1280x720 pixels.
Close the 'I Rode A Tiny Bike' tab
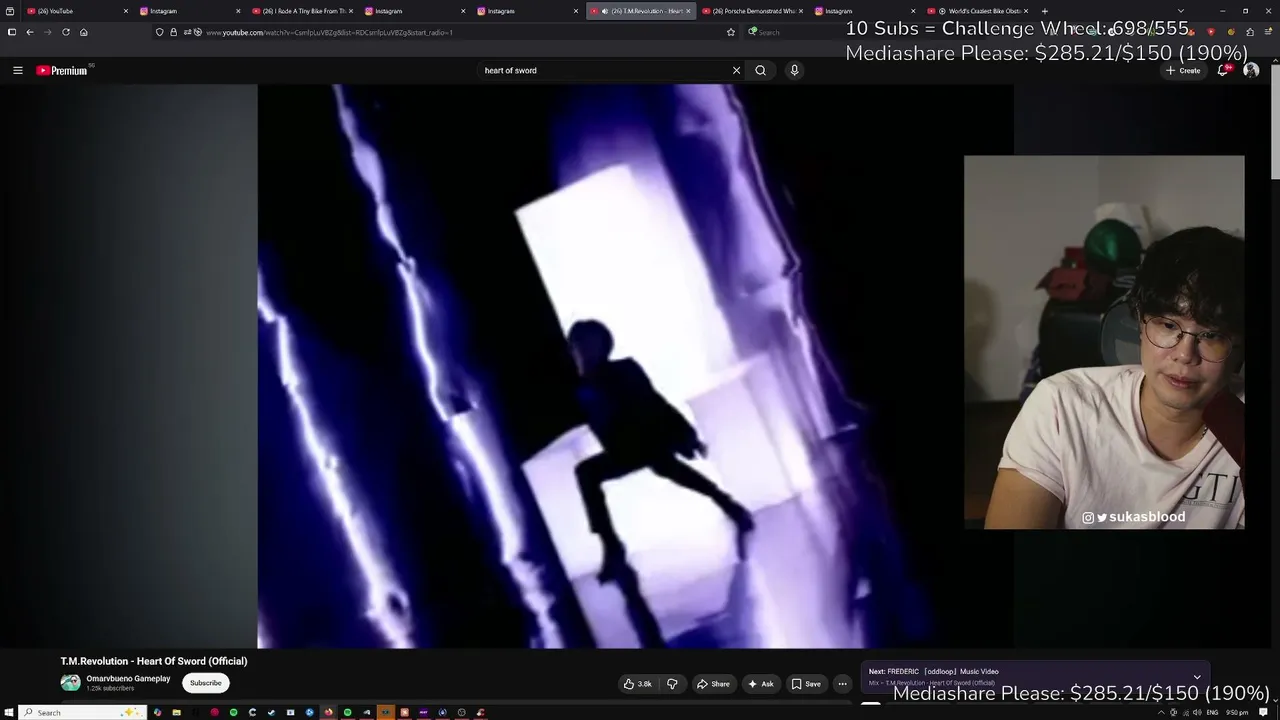(x=351, y=11)
